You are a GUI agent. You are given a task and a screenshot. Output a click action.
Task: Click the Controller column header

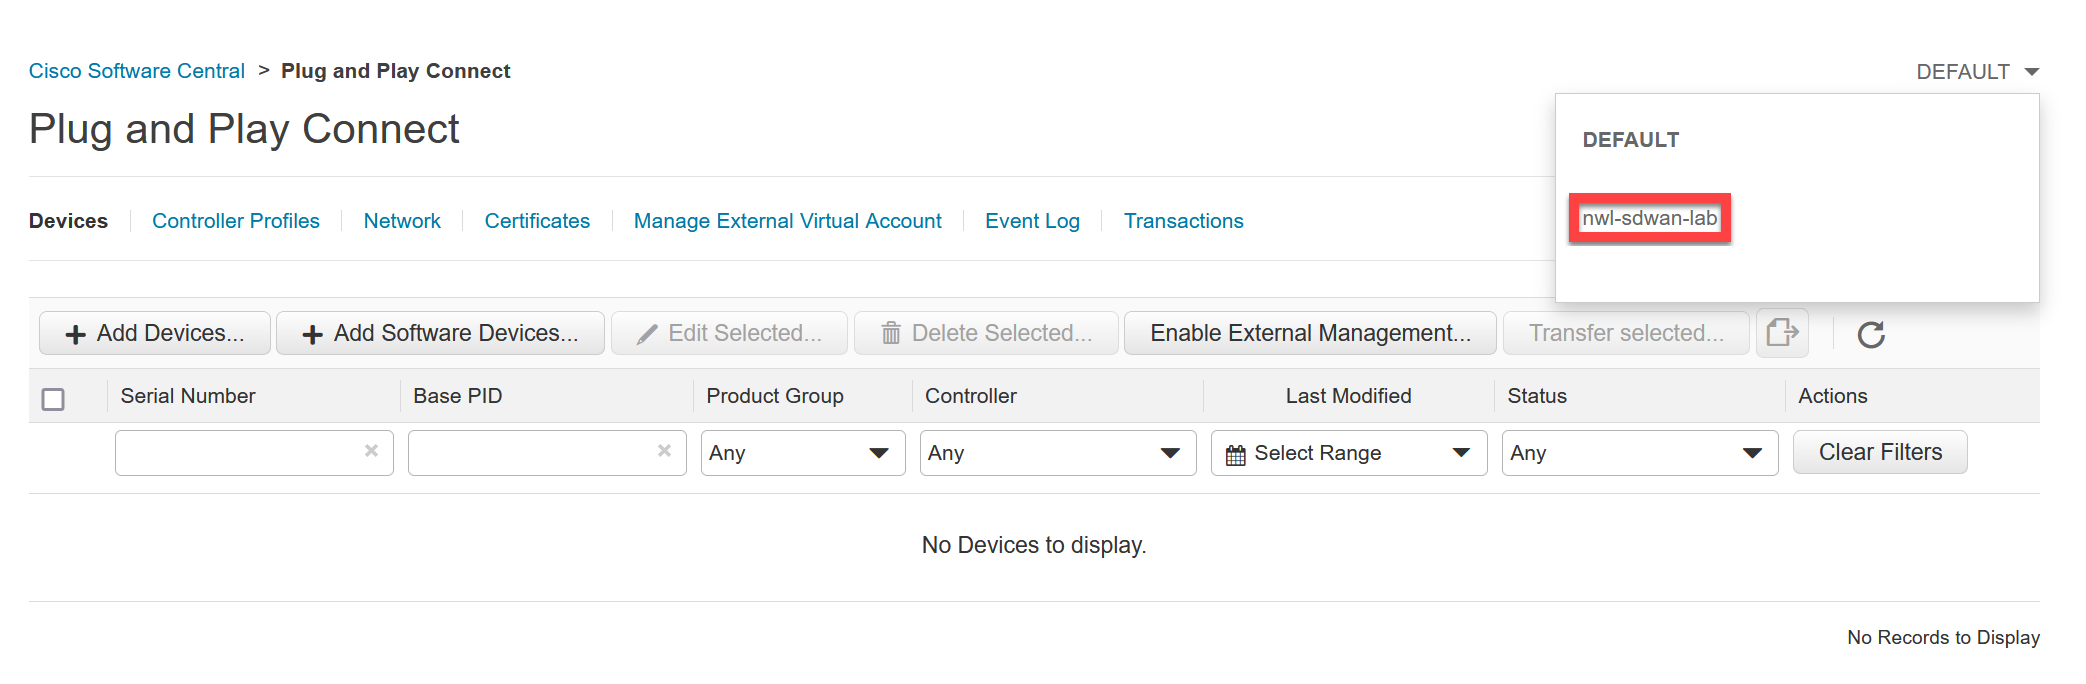(971, 396)
